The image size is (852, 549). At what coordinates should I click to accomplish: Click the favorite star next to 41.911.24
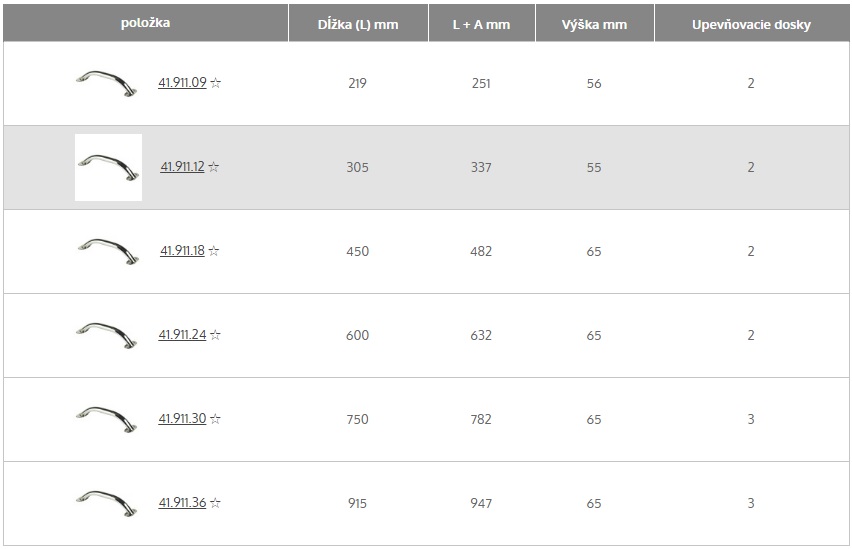click(215, 335)
